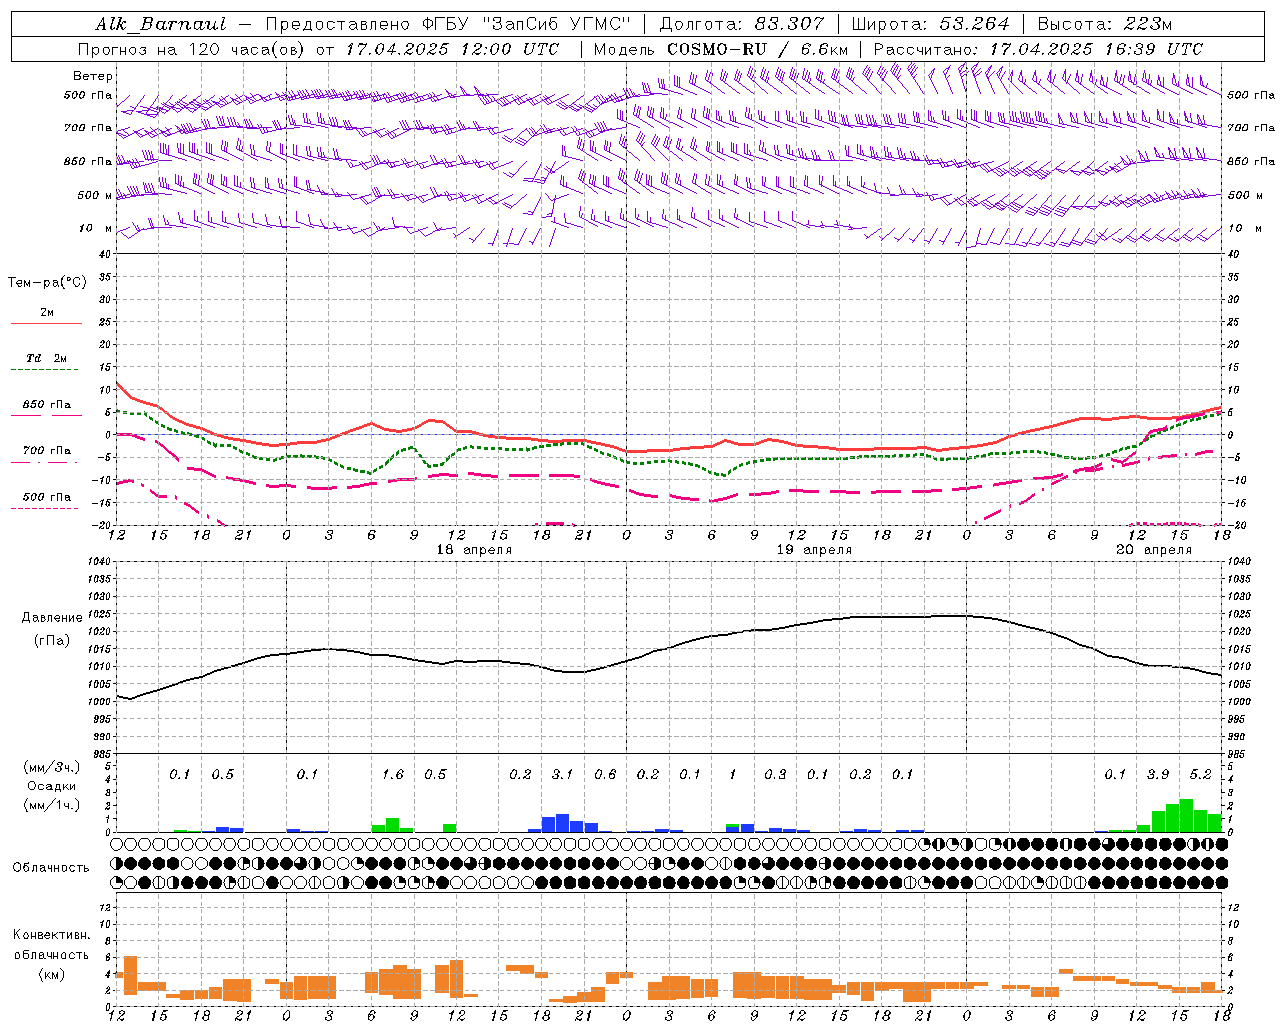Click the precipitation value "3.9"
Image resolution: width=1280 pixels, height=1024 pixels.
[1158, 774]
